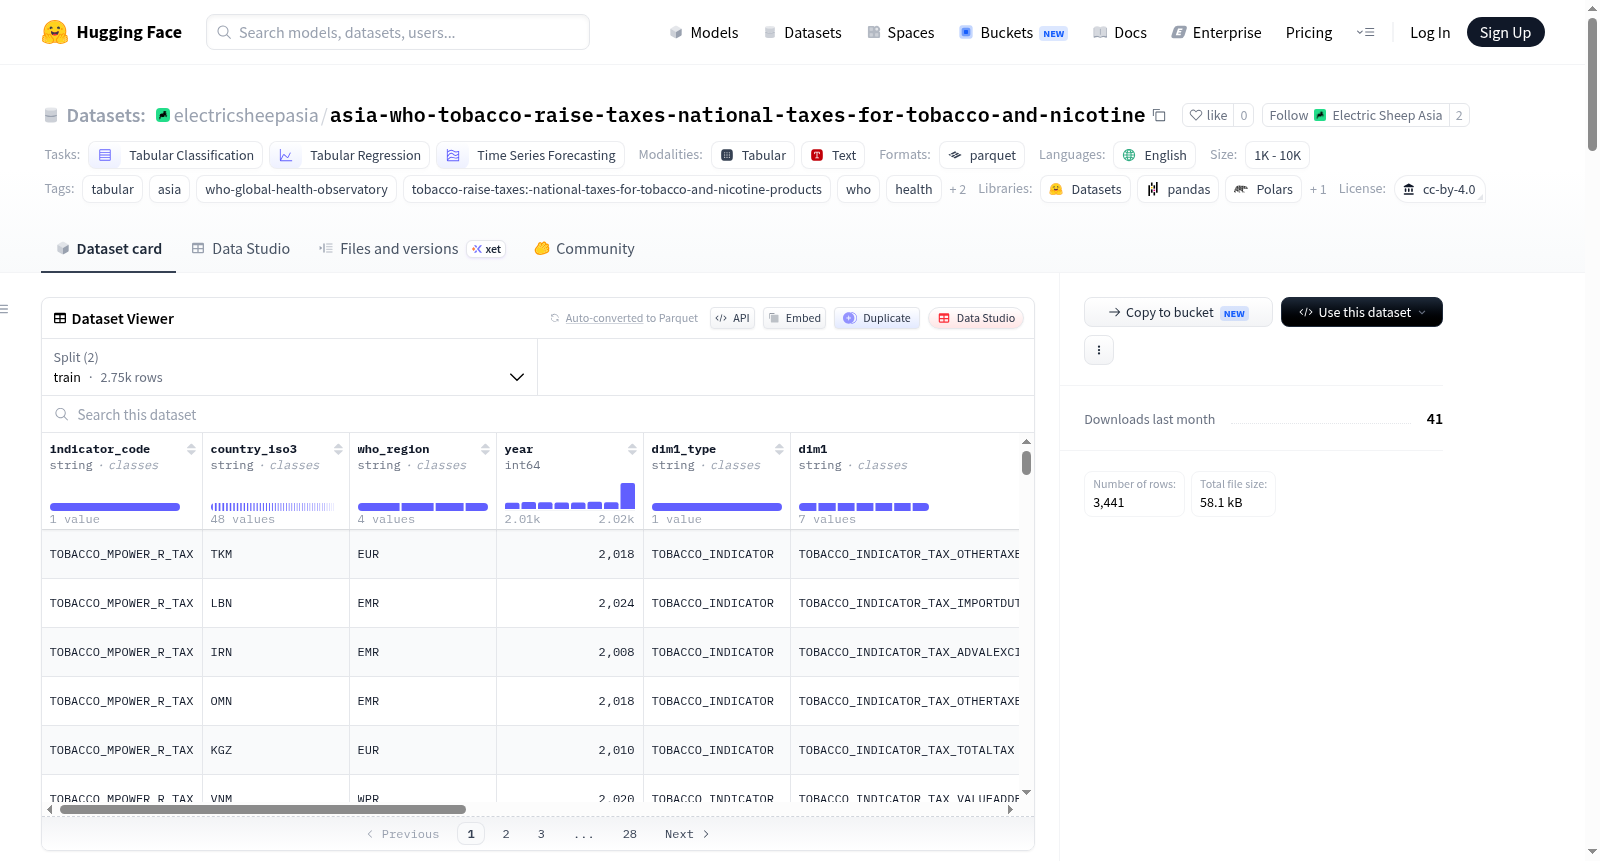Open Enterprise in the top navigation
Image resolution: width=1600 pixels, height=861 pixels.
1216,32
